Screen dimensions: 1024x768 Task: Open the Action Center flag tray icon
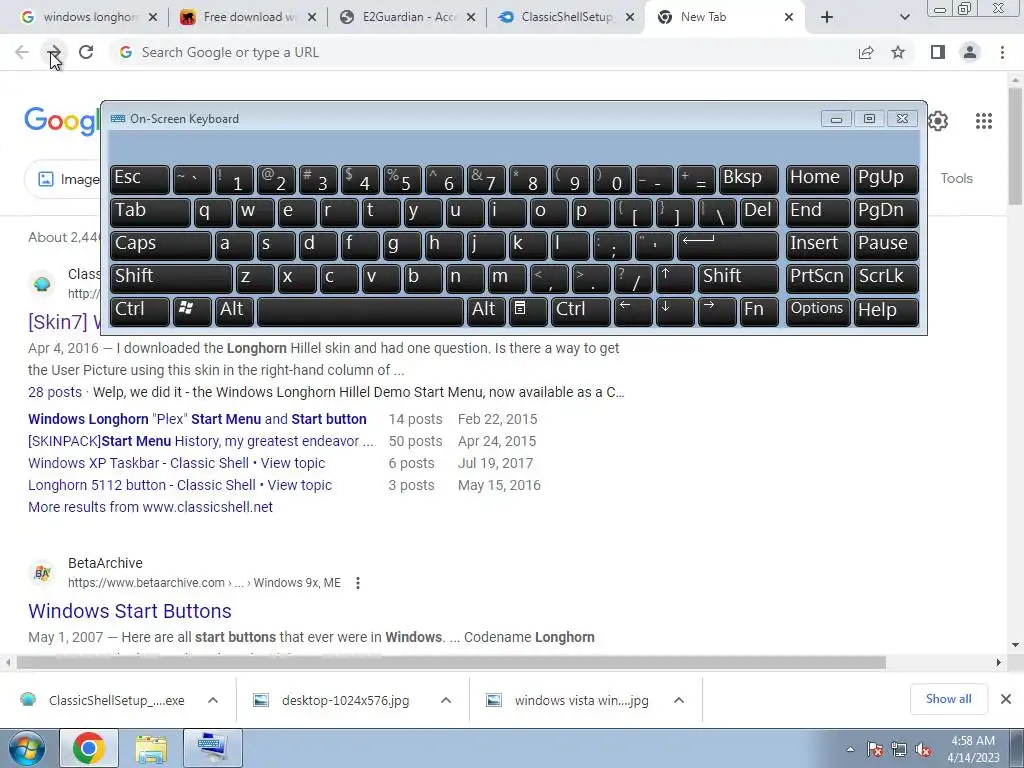click(875, 749)
